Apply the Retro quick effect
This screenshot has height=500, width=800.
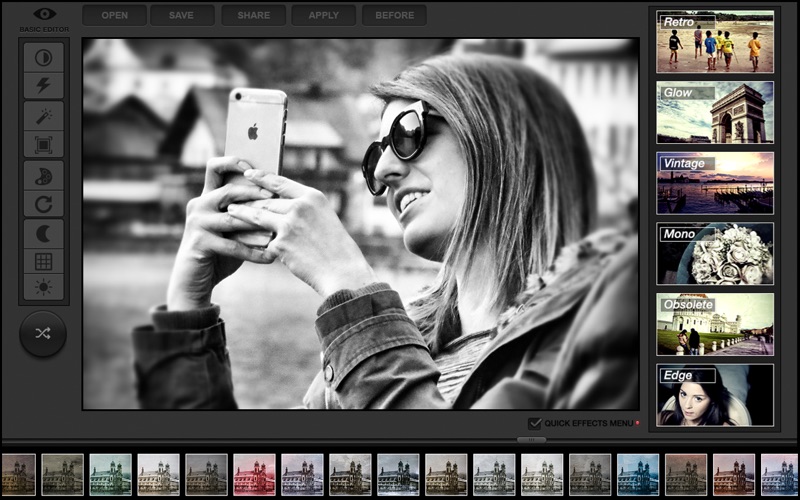coord(715,42)
